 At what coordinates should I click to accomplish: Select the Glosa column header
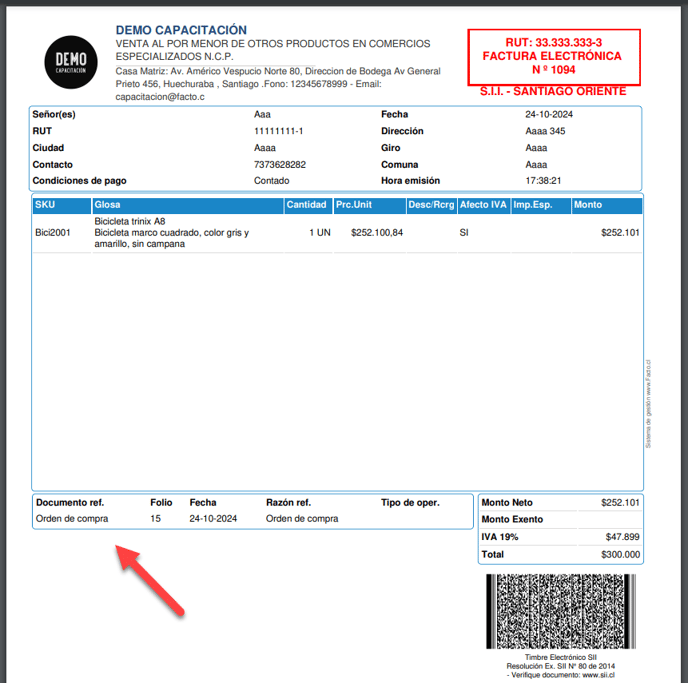point(107,205)
